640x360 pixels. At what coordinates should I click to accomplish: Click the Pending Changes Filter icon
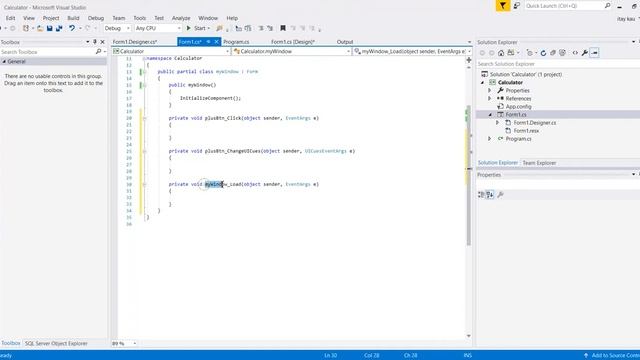pos(530,53)
